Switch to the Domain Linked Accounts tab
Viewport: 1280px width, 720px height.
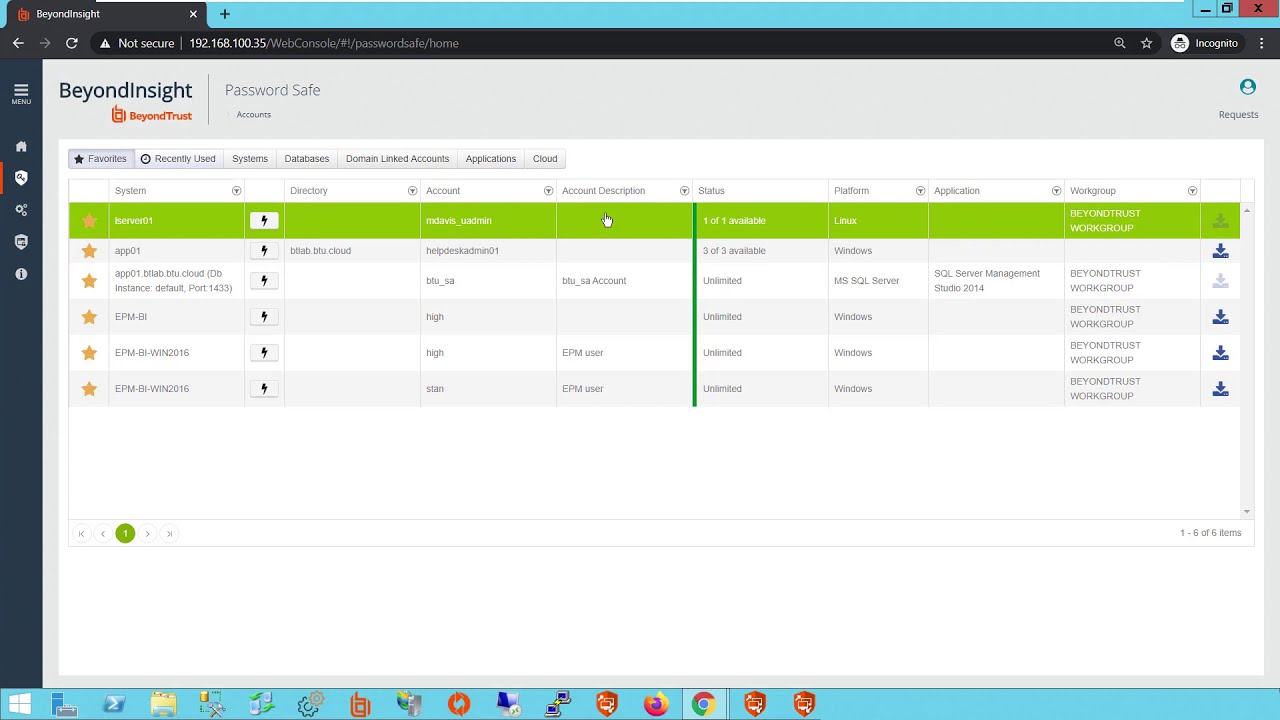[x=397, y=159]
